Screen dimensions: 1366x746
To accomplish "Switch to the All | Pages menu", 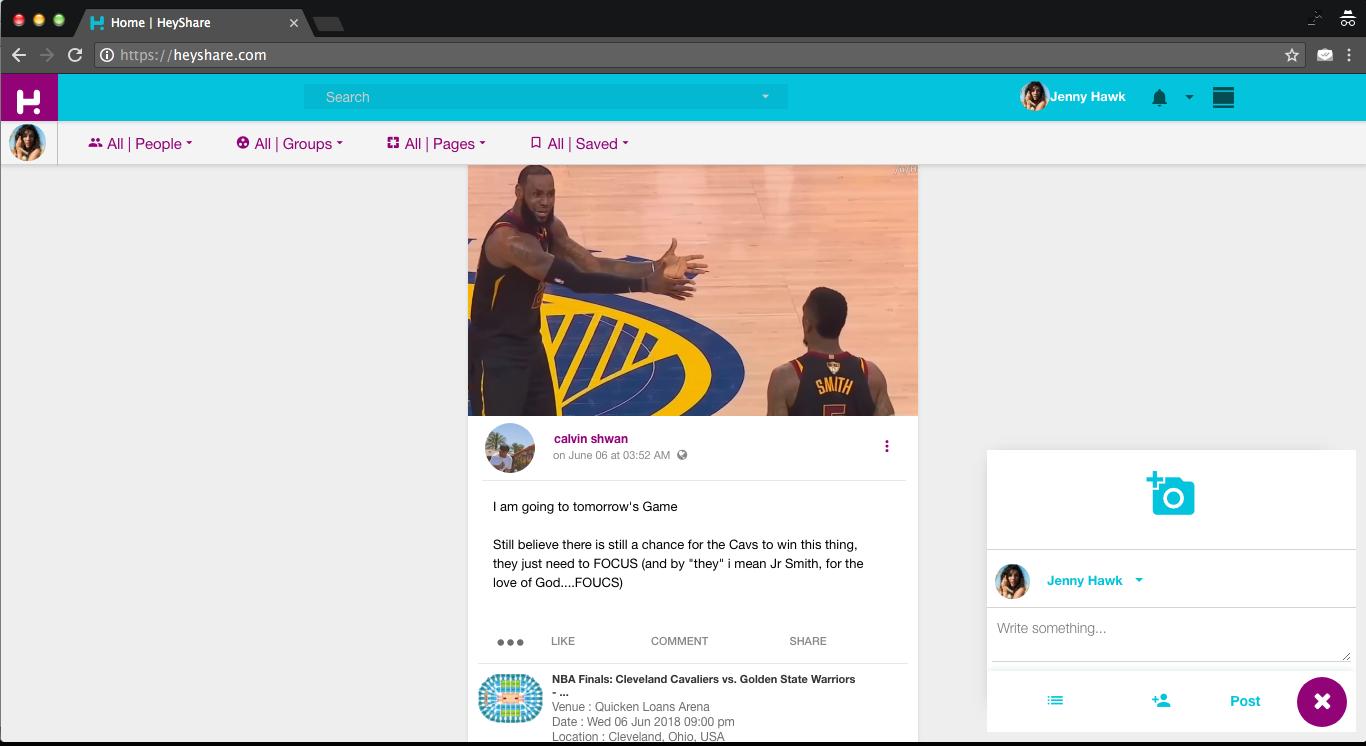I will 435,143.
